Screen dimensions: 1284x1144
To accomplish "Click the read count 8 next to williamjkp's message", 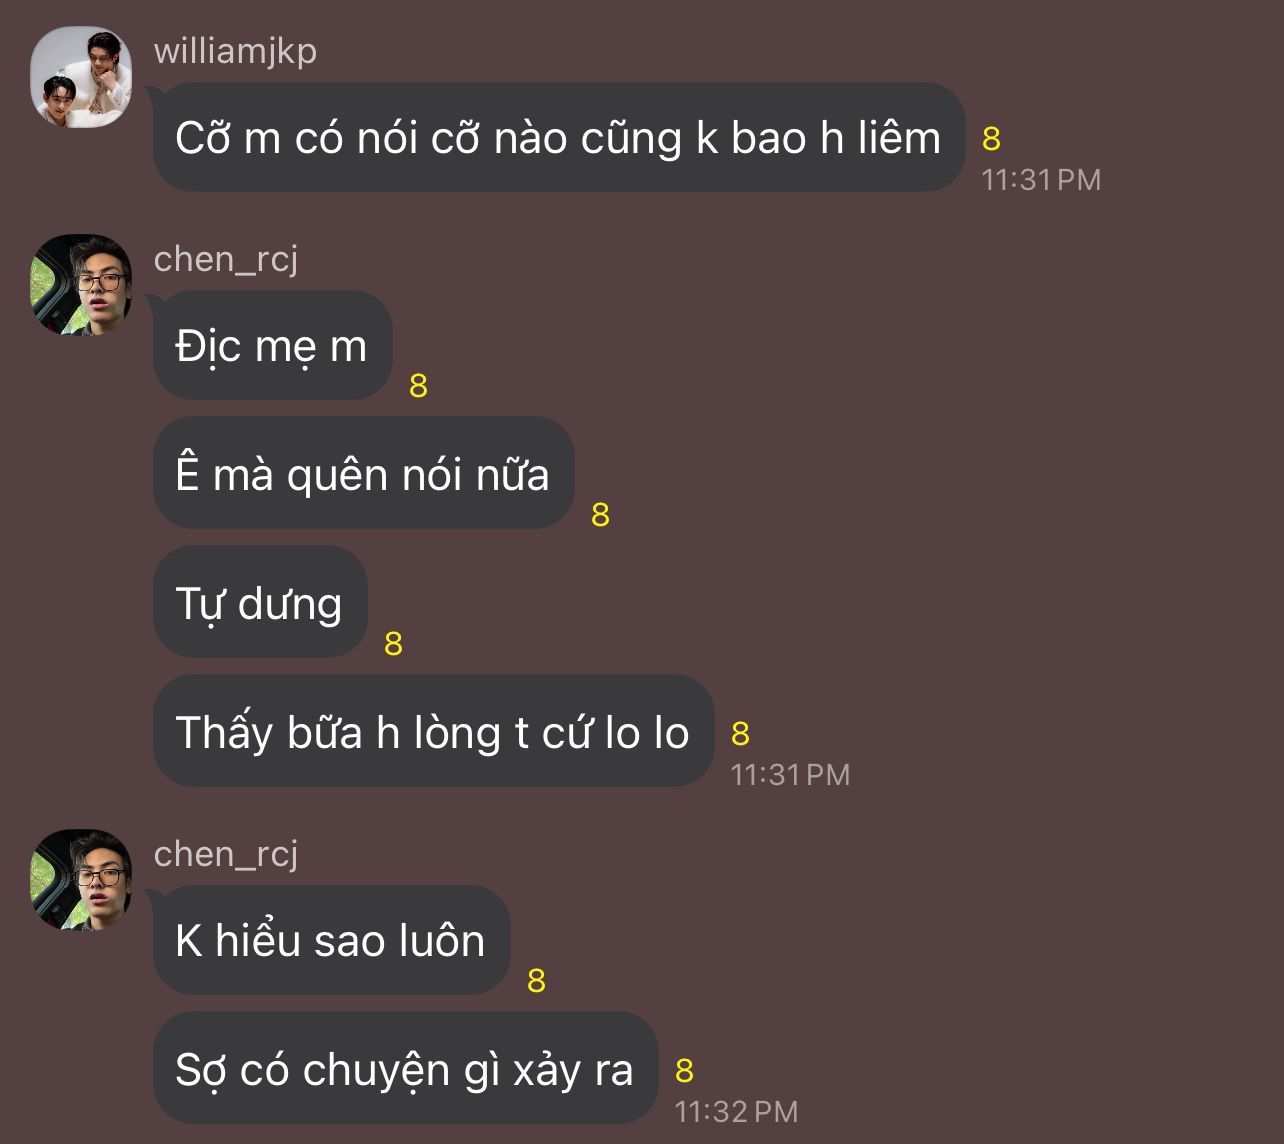I will pos(991,139).
